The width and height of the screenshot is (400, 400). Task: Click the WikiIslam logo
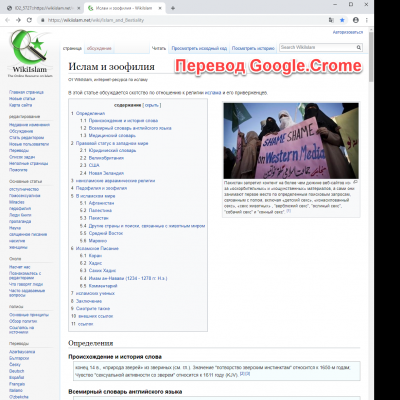30,53
